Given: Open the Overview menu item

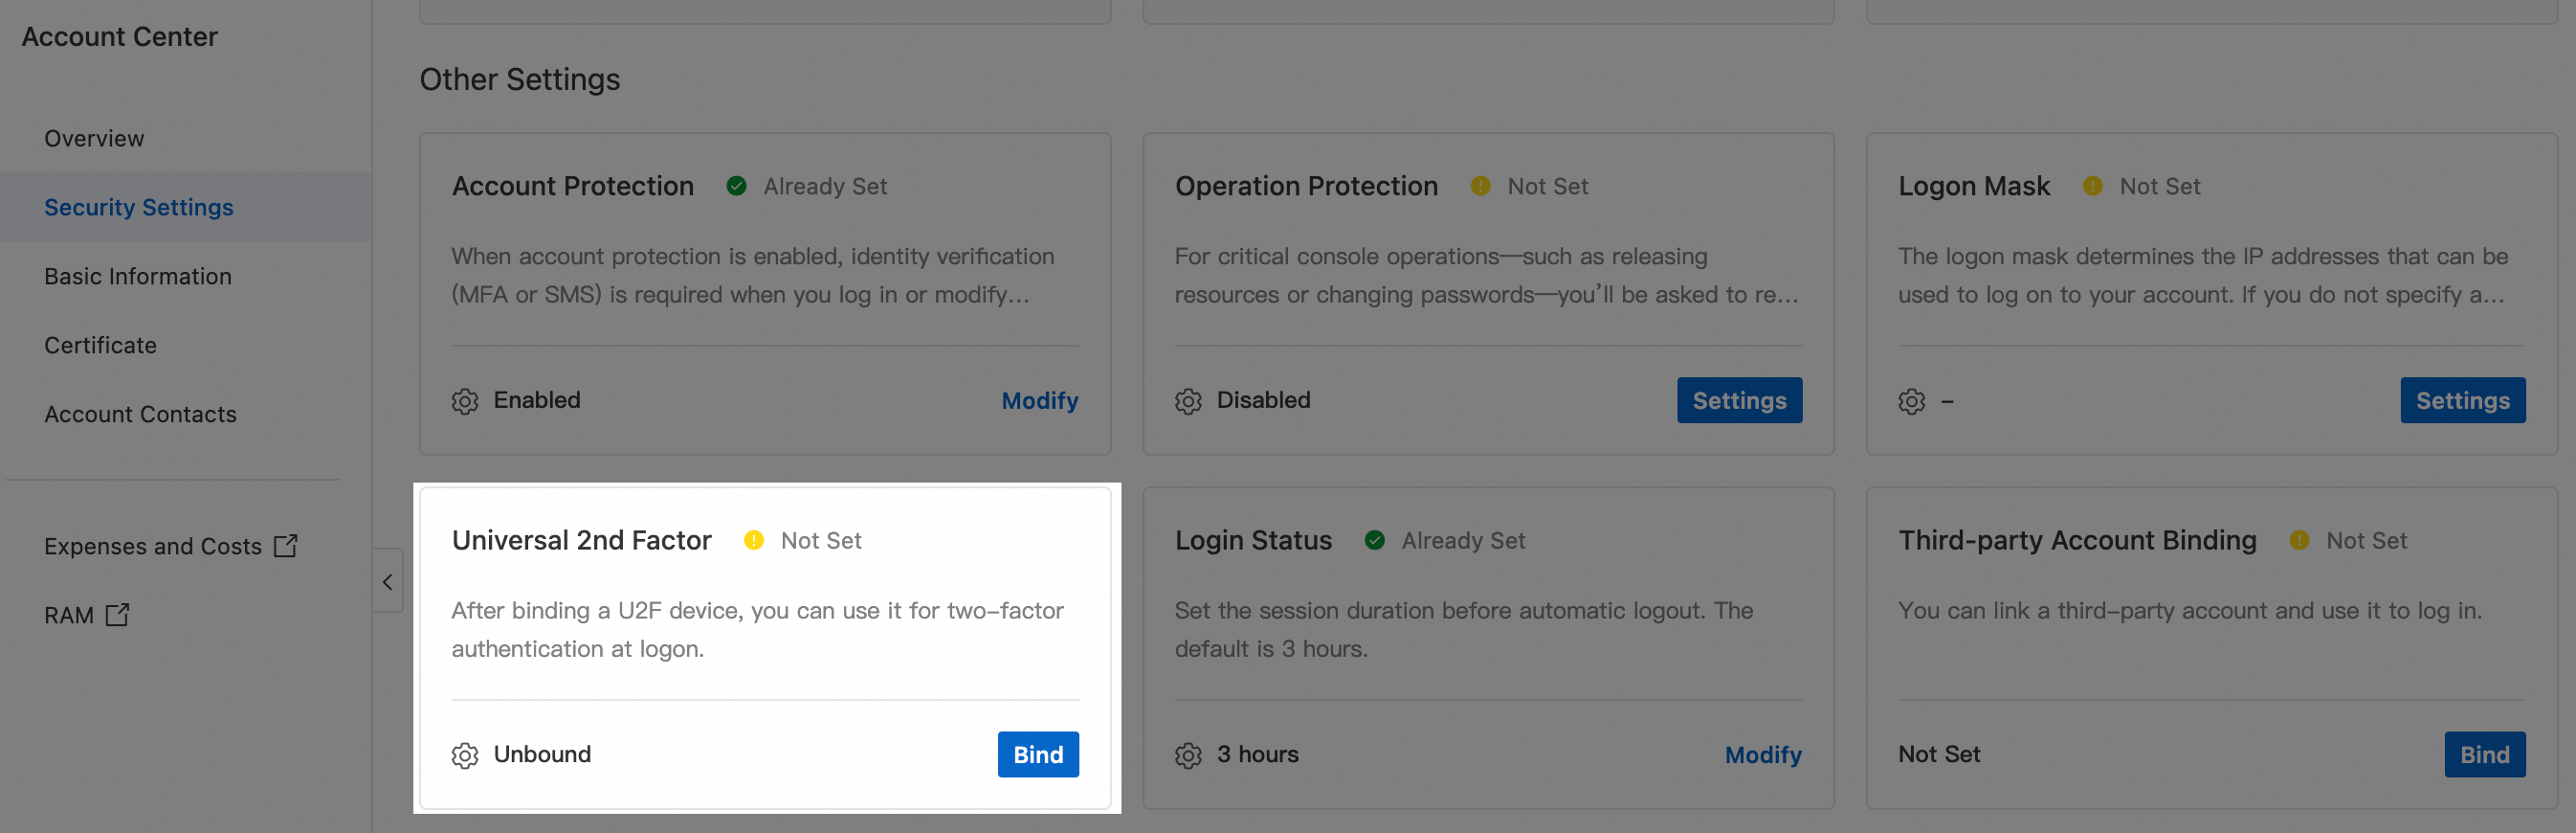Looking at the screenshot, I should (x=94, y=138).
